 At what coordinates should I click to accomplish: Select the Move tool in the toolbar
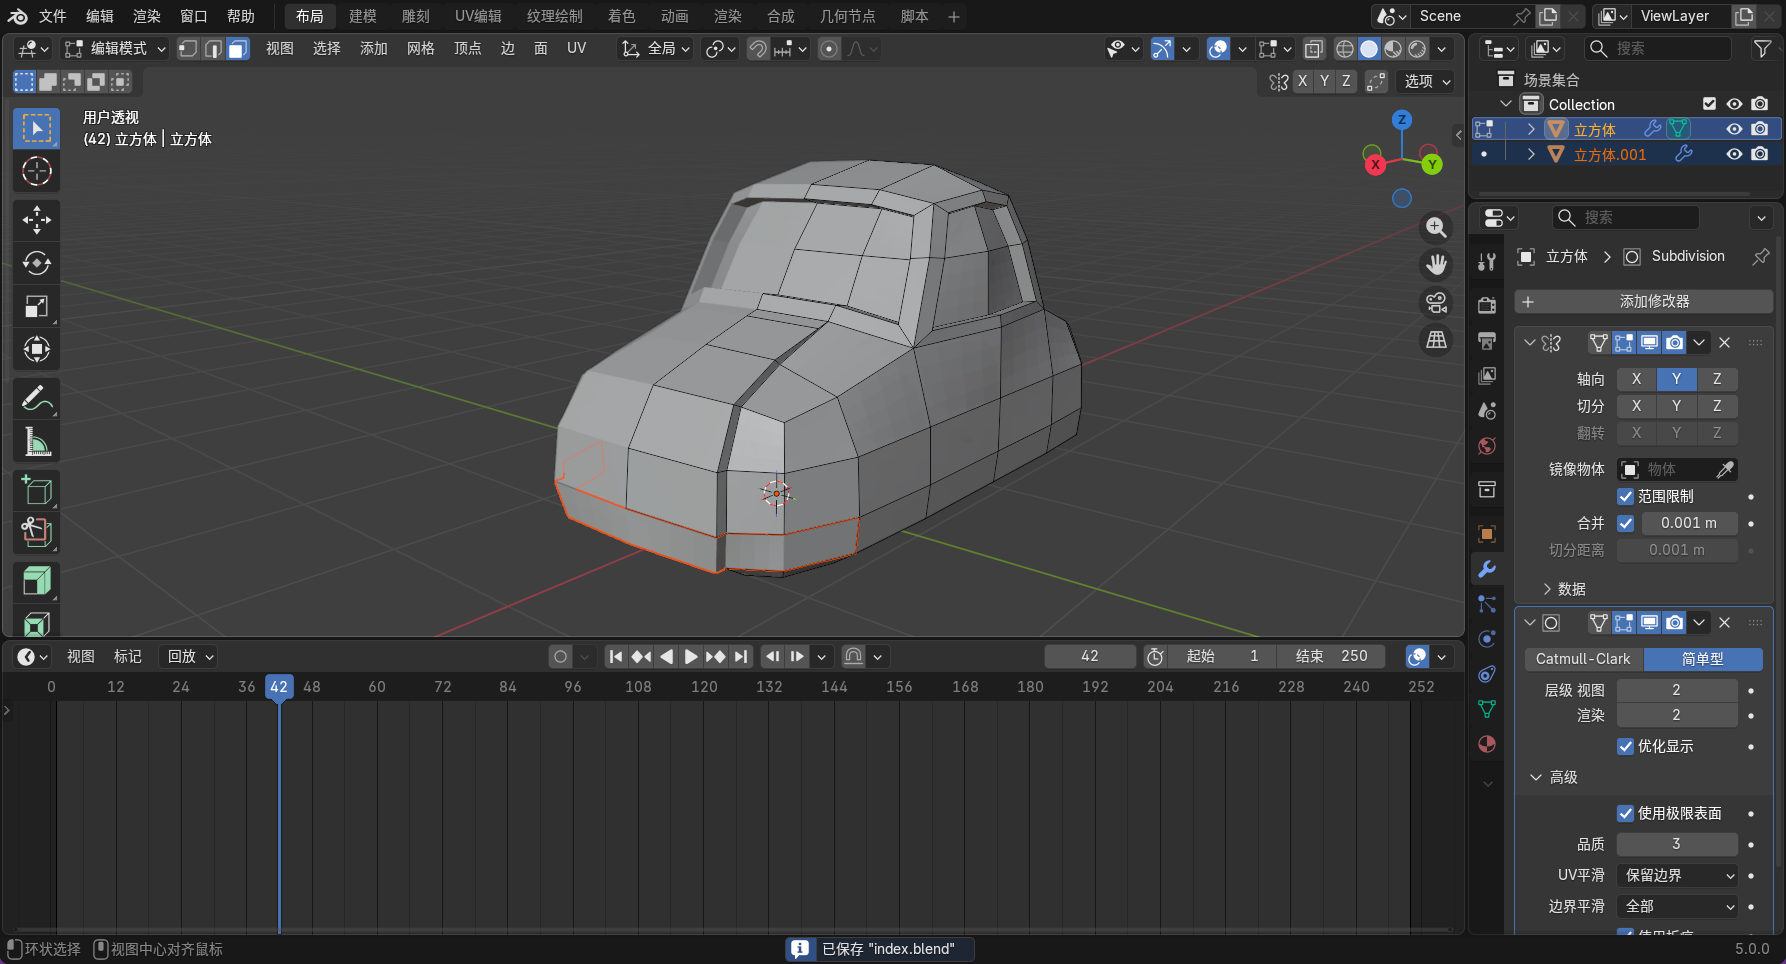[37, 220]
